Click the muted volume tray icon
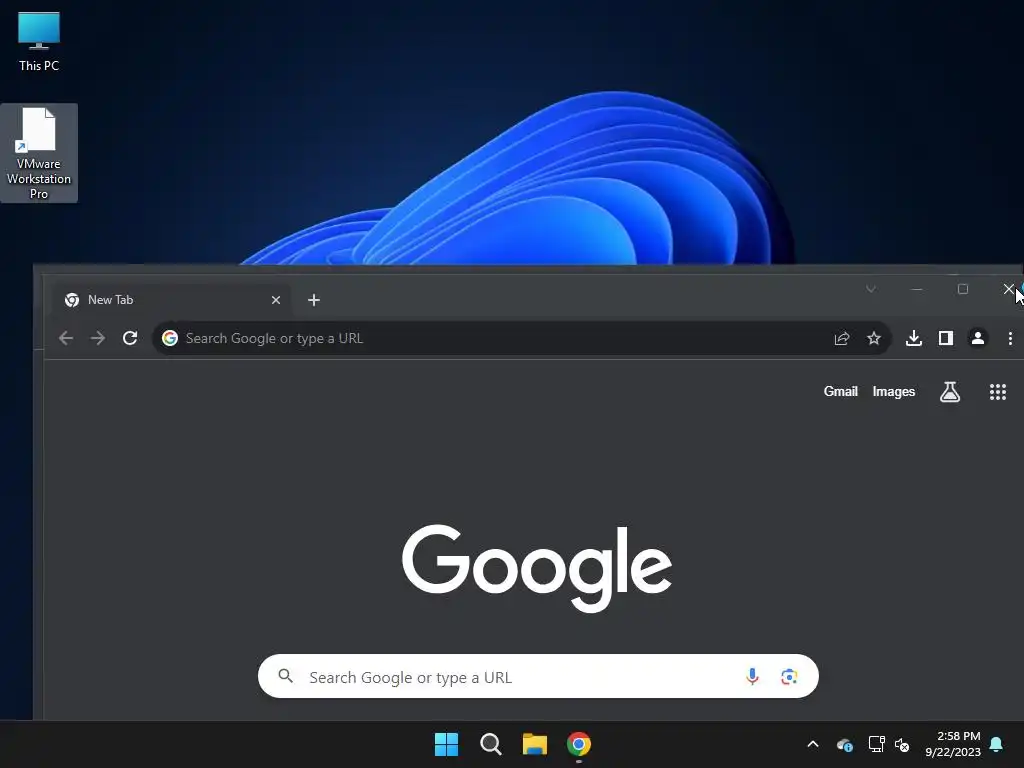This screenshot has width=1024, height=768. [x=902, y=744]
